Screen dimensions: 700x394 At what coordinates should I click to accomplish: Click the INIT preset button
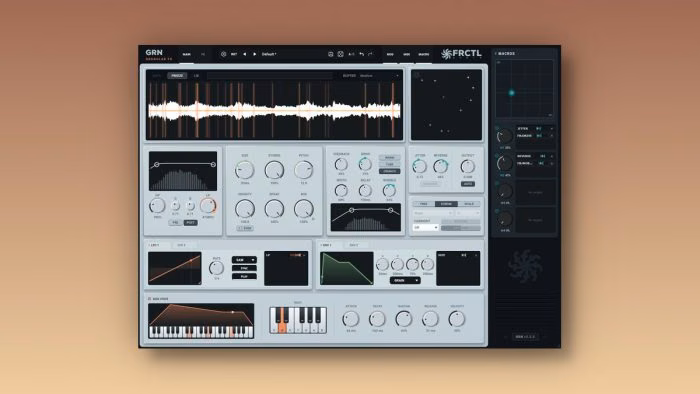234,54
